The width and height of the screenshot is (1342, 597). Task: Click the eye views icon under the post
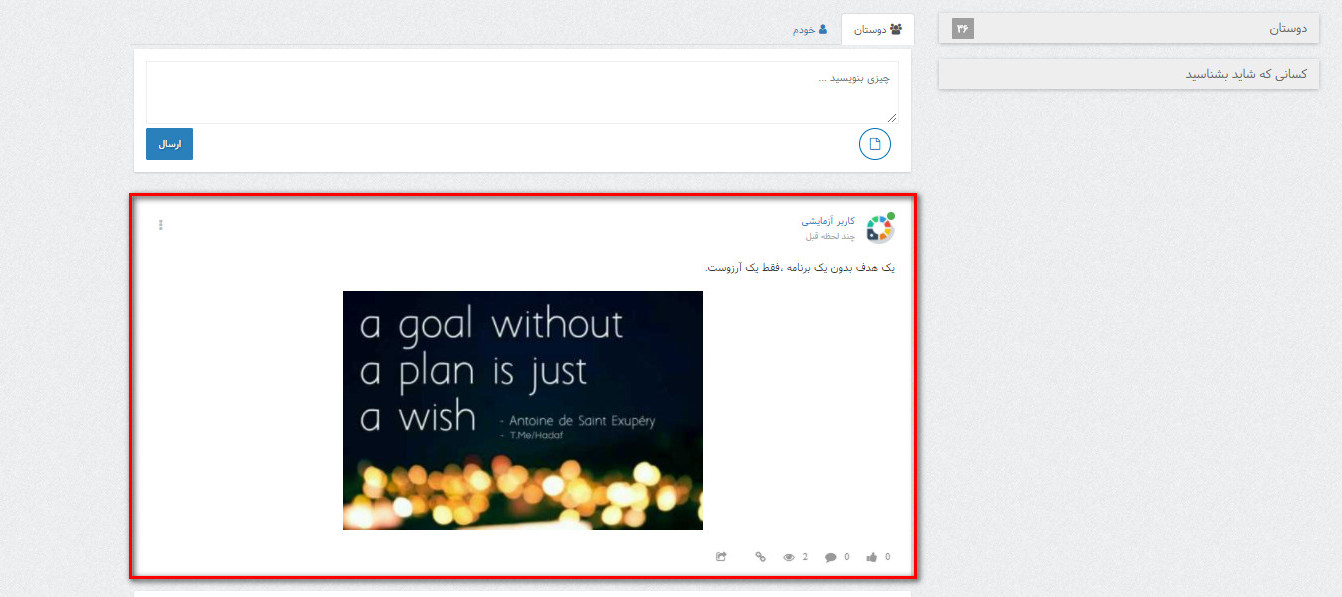point(788,558)
